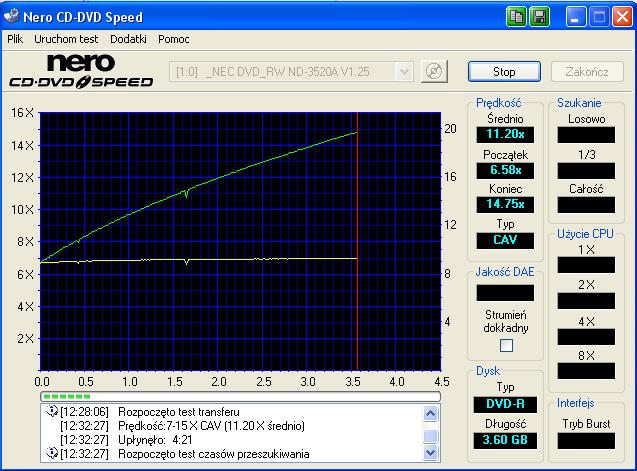Click the Stop button
The image size is (637, 471).
[x=504, y=72]
